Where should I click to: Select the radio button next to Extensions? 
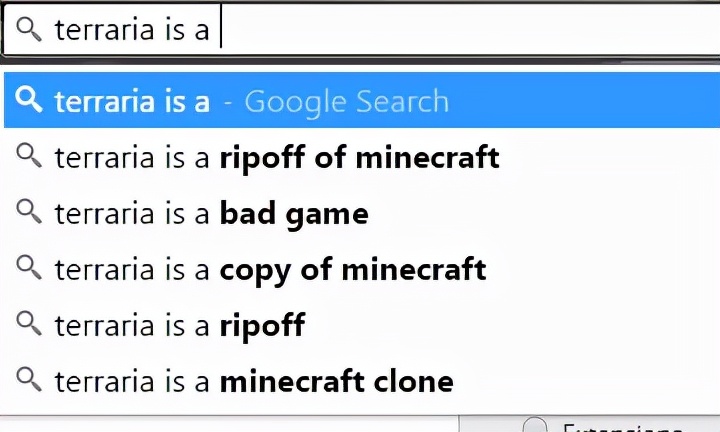536,426
